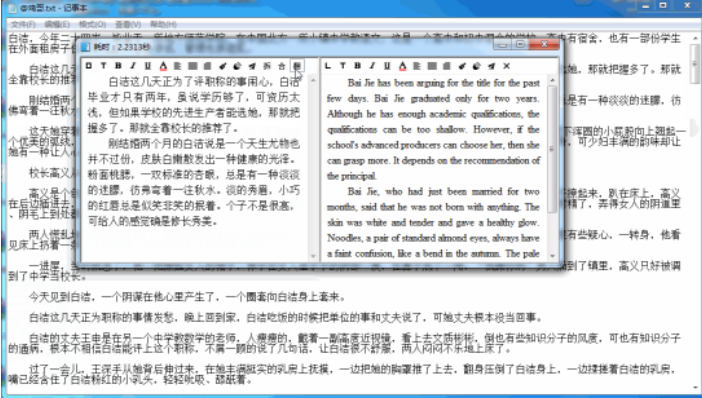Click the 拆 split button in left toolbar
Viewport: 702px width, 398px height.
tap(267, 66)
